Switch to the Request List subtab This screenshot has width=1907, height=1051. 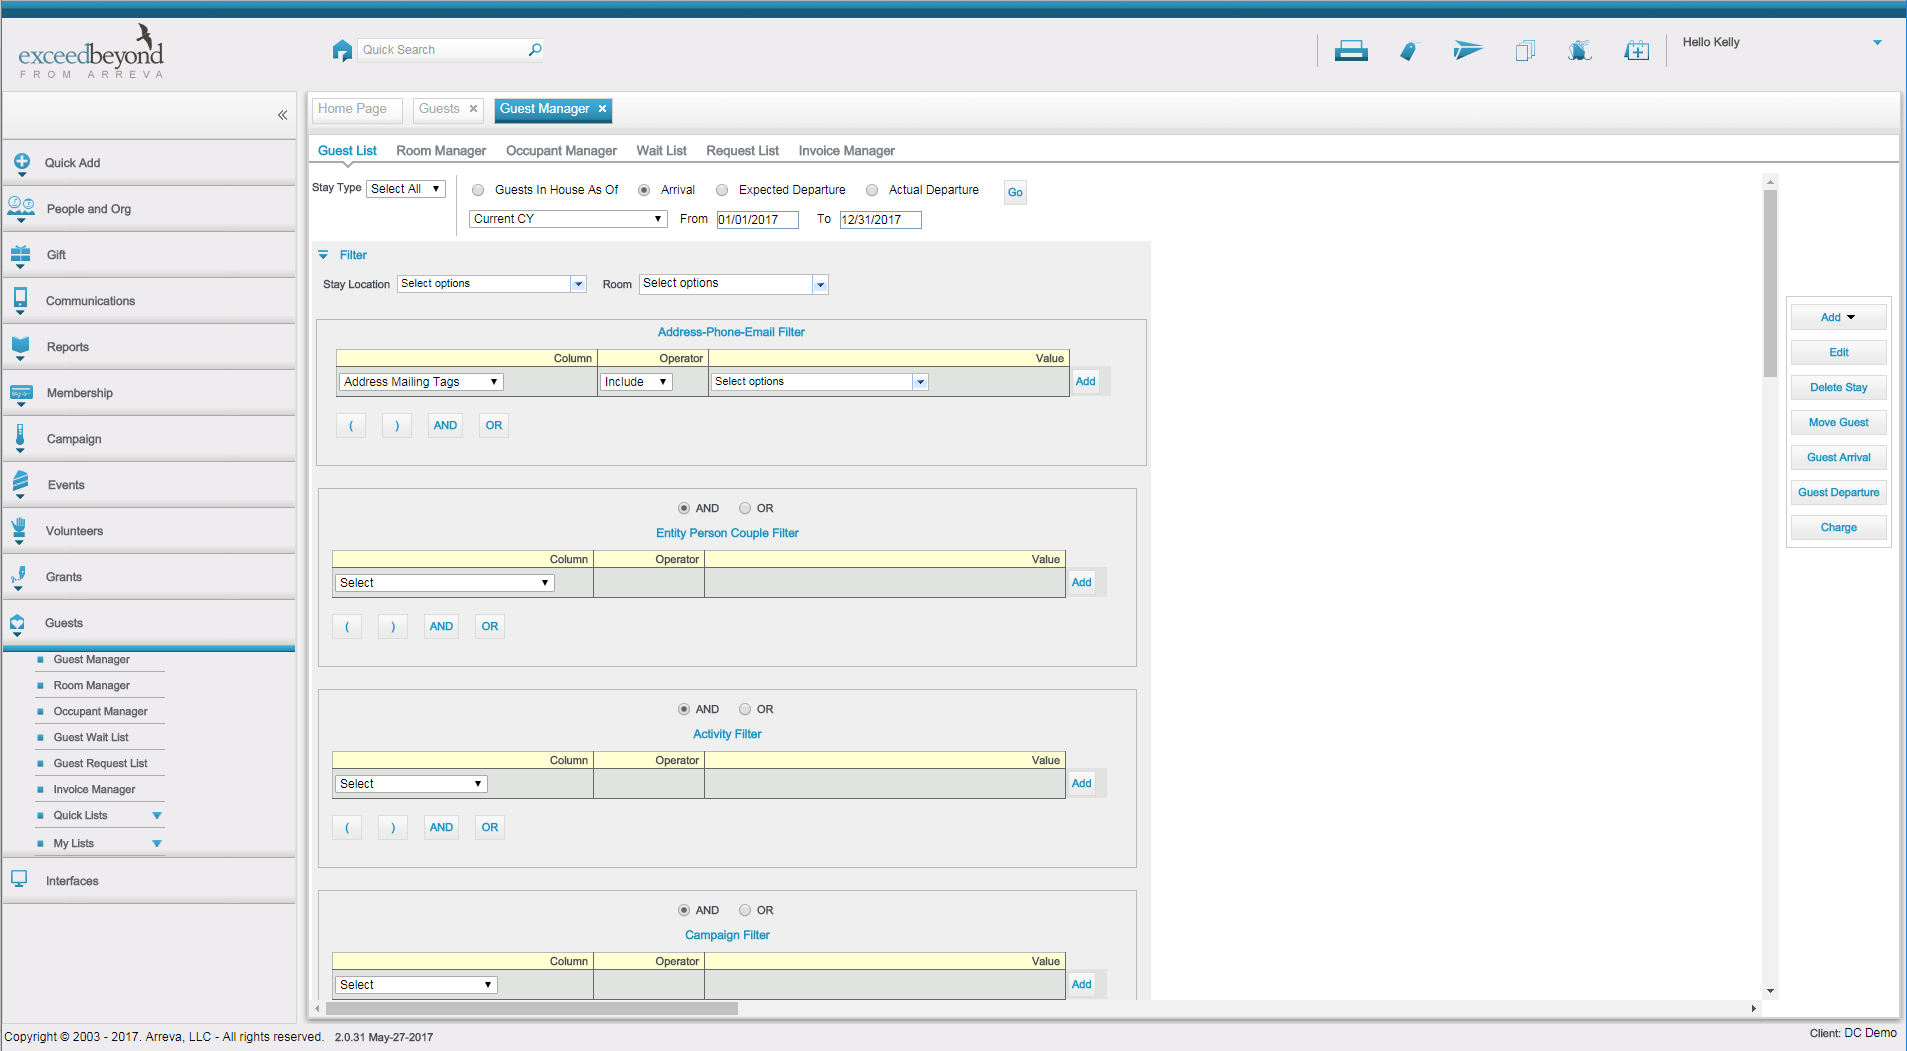point(742,151)
